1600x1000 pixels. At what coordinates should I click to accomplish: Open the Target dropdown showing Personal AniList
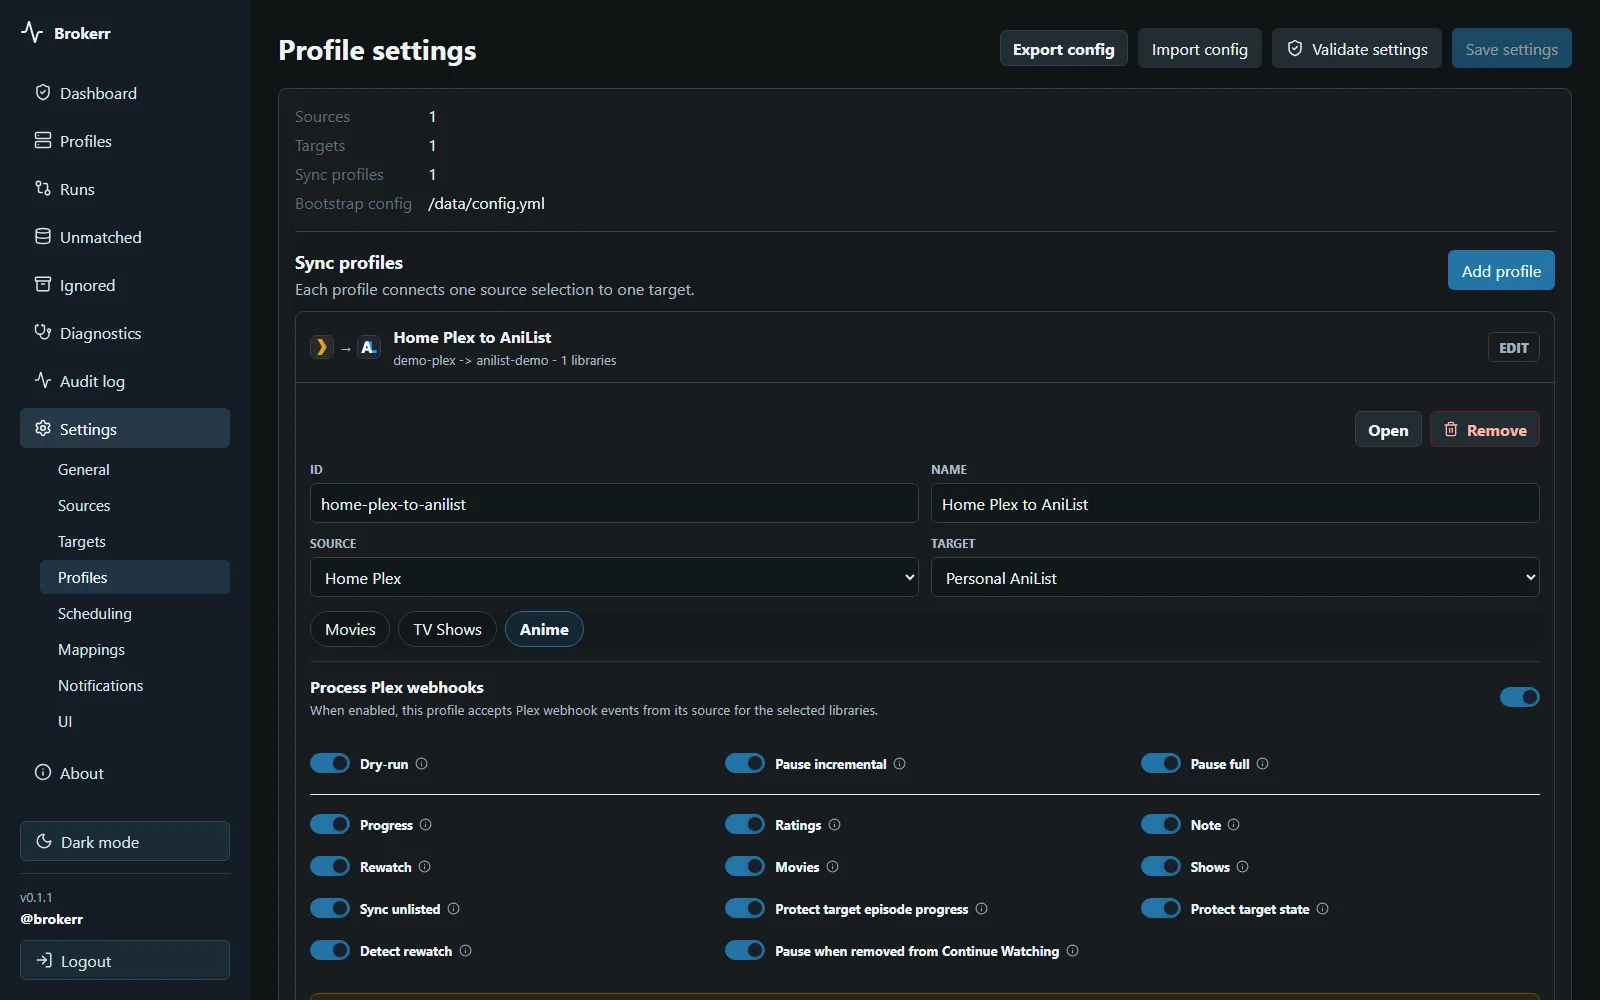1235,577
